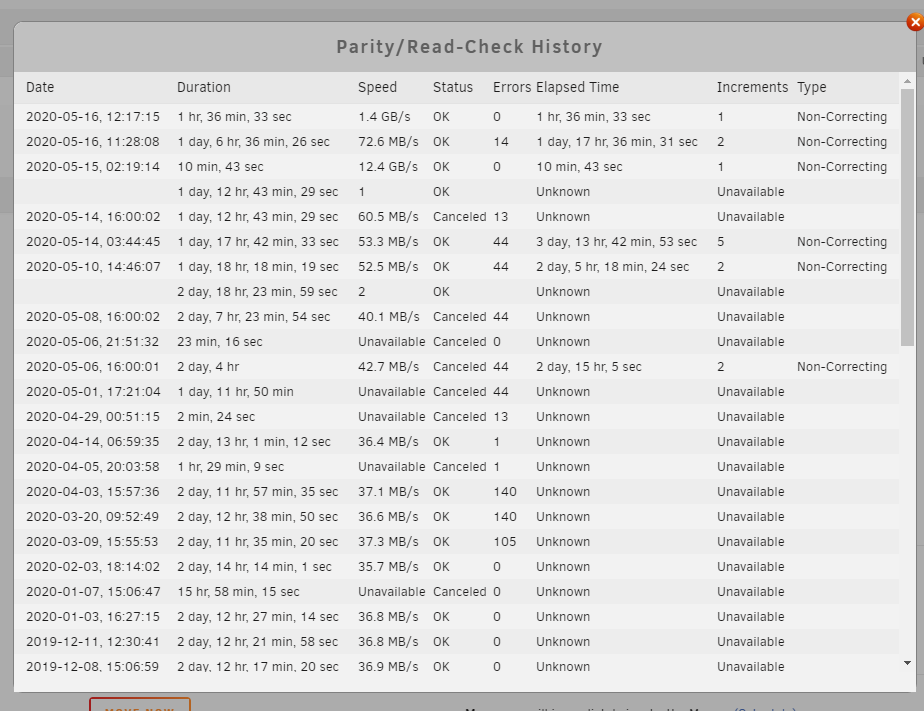The width and height of the screenshot is (924, 711).
Task: Click the scrollbar down arrow
Action: click(x=908, y=663)
